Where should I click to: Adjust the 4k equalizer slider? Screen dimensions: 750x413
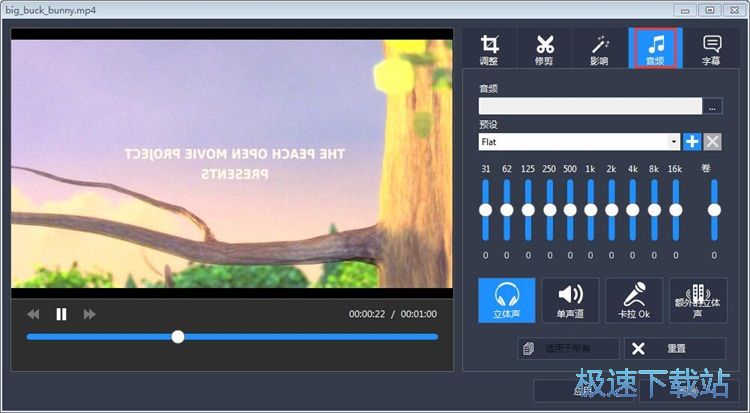[633, 210]
